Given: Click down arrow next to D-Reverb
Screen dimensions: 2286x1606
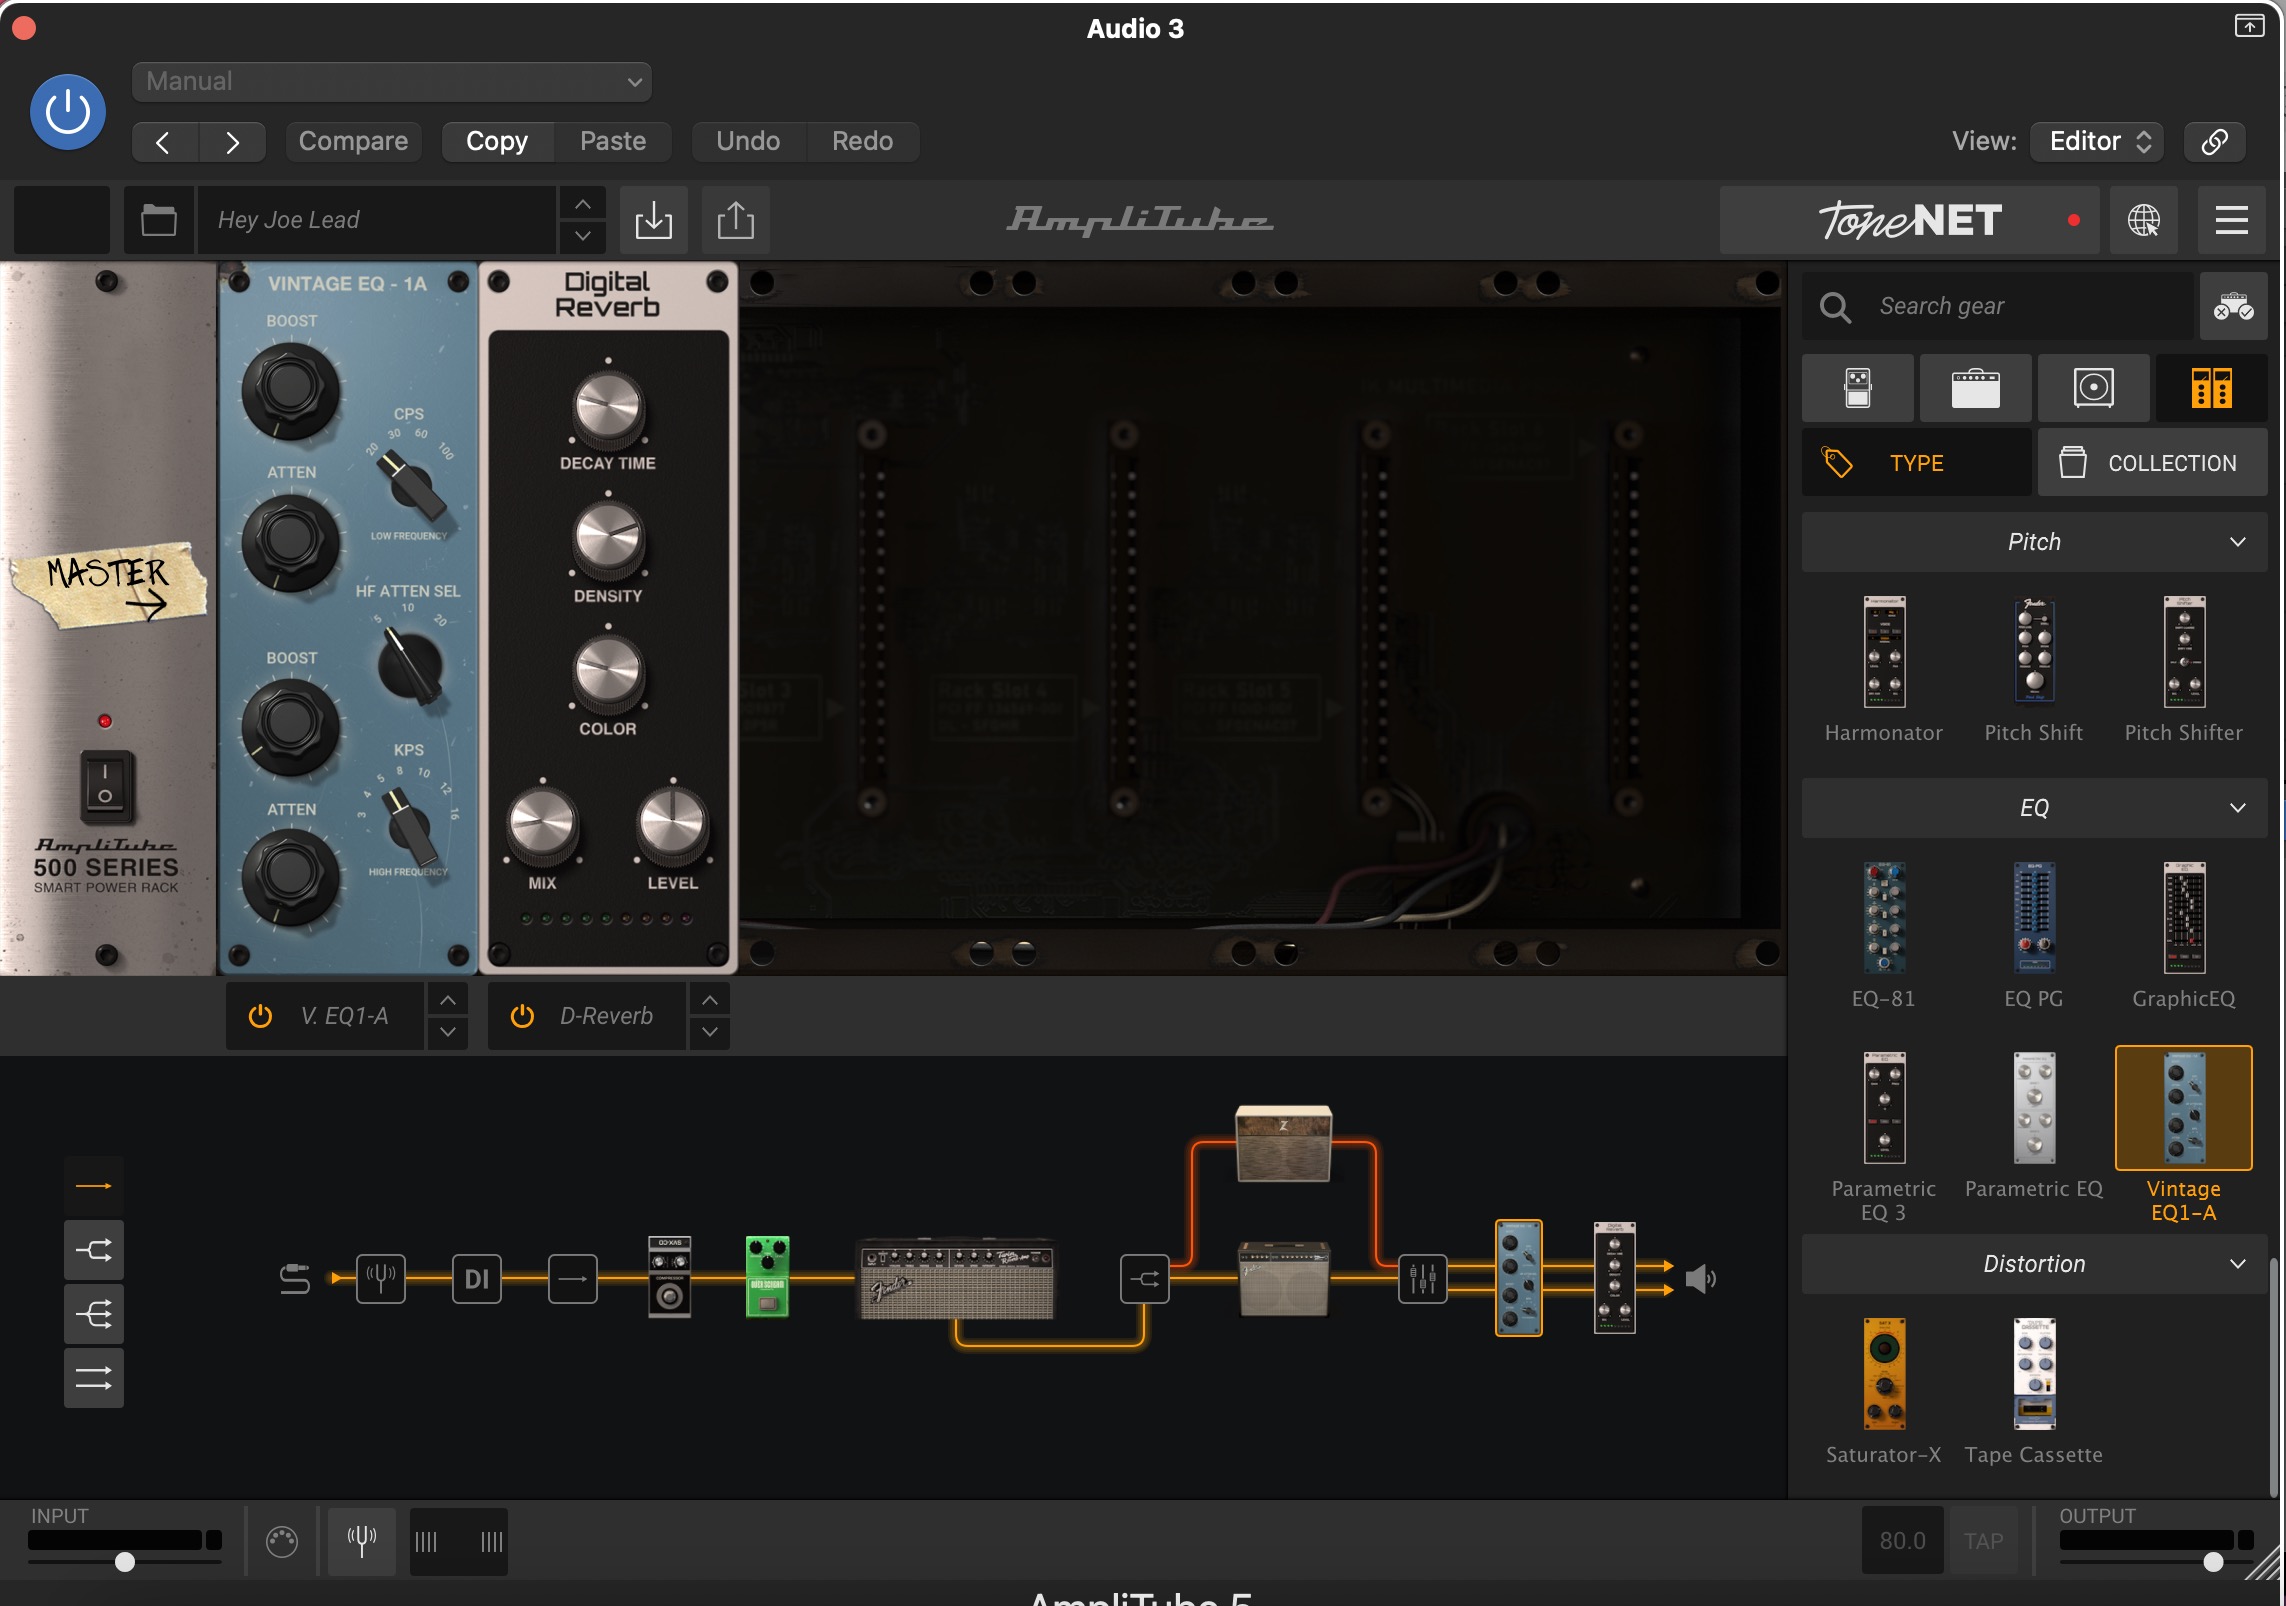Looking at the screenshot, I should [x=709, y=1032].
